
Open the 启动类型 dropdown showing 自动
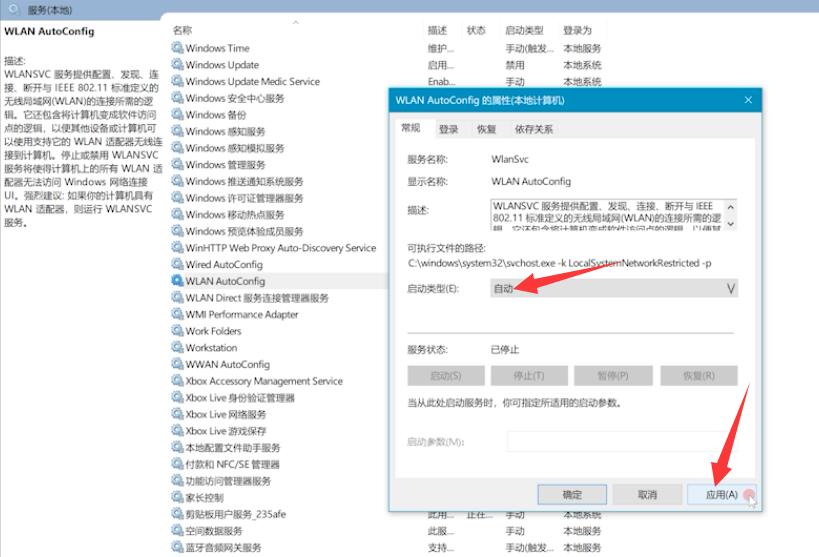tap(614, 288)
